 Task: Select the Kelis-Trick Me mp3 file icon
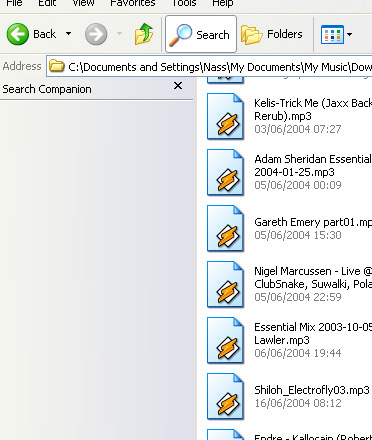pos(225,116)
